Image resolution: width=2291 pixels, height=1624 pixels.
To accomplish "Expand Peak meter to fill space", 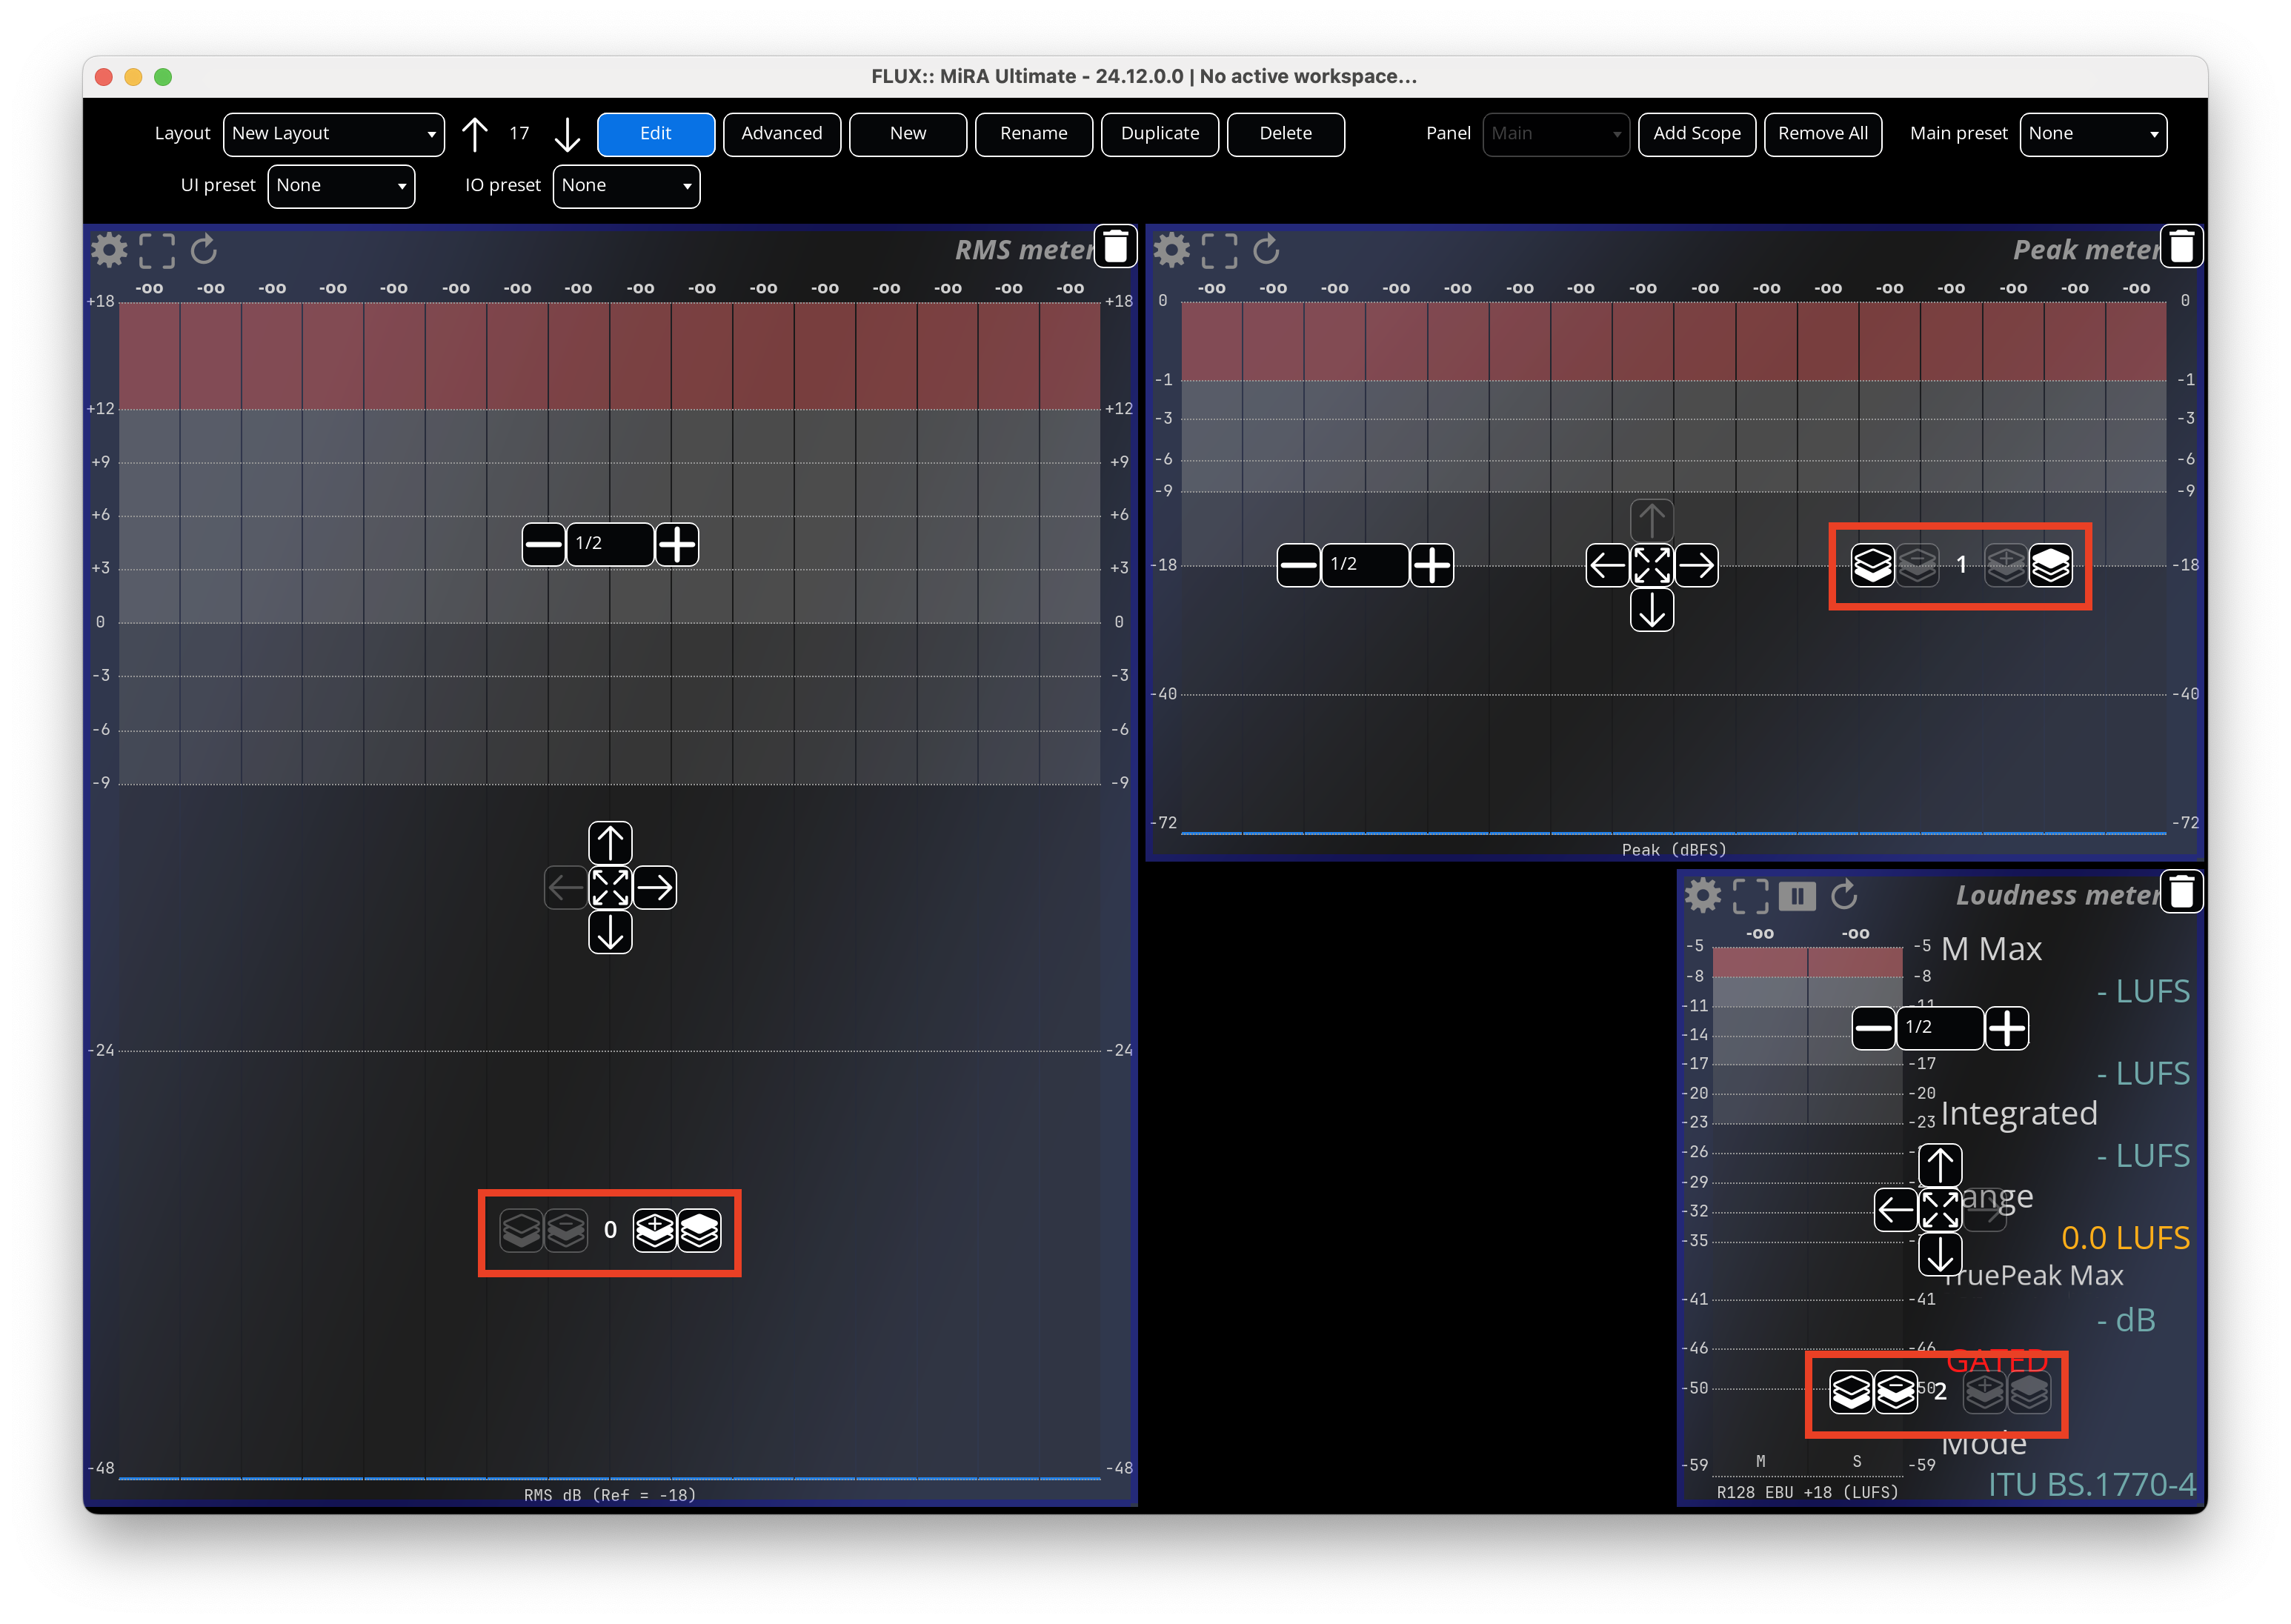I will [x=1652, y=565].
